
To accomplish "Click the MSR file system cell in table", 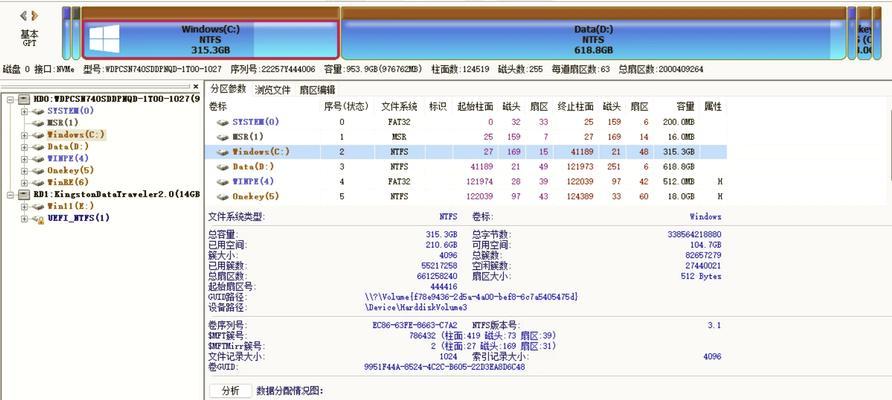I will 399,137.
